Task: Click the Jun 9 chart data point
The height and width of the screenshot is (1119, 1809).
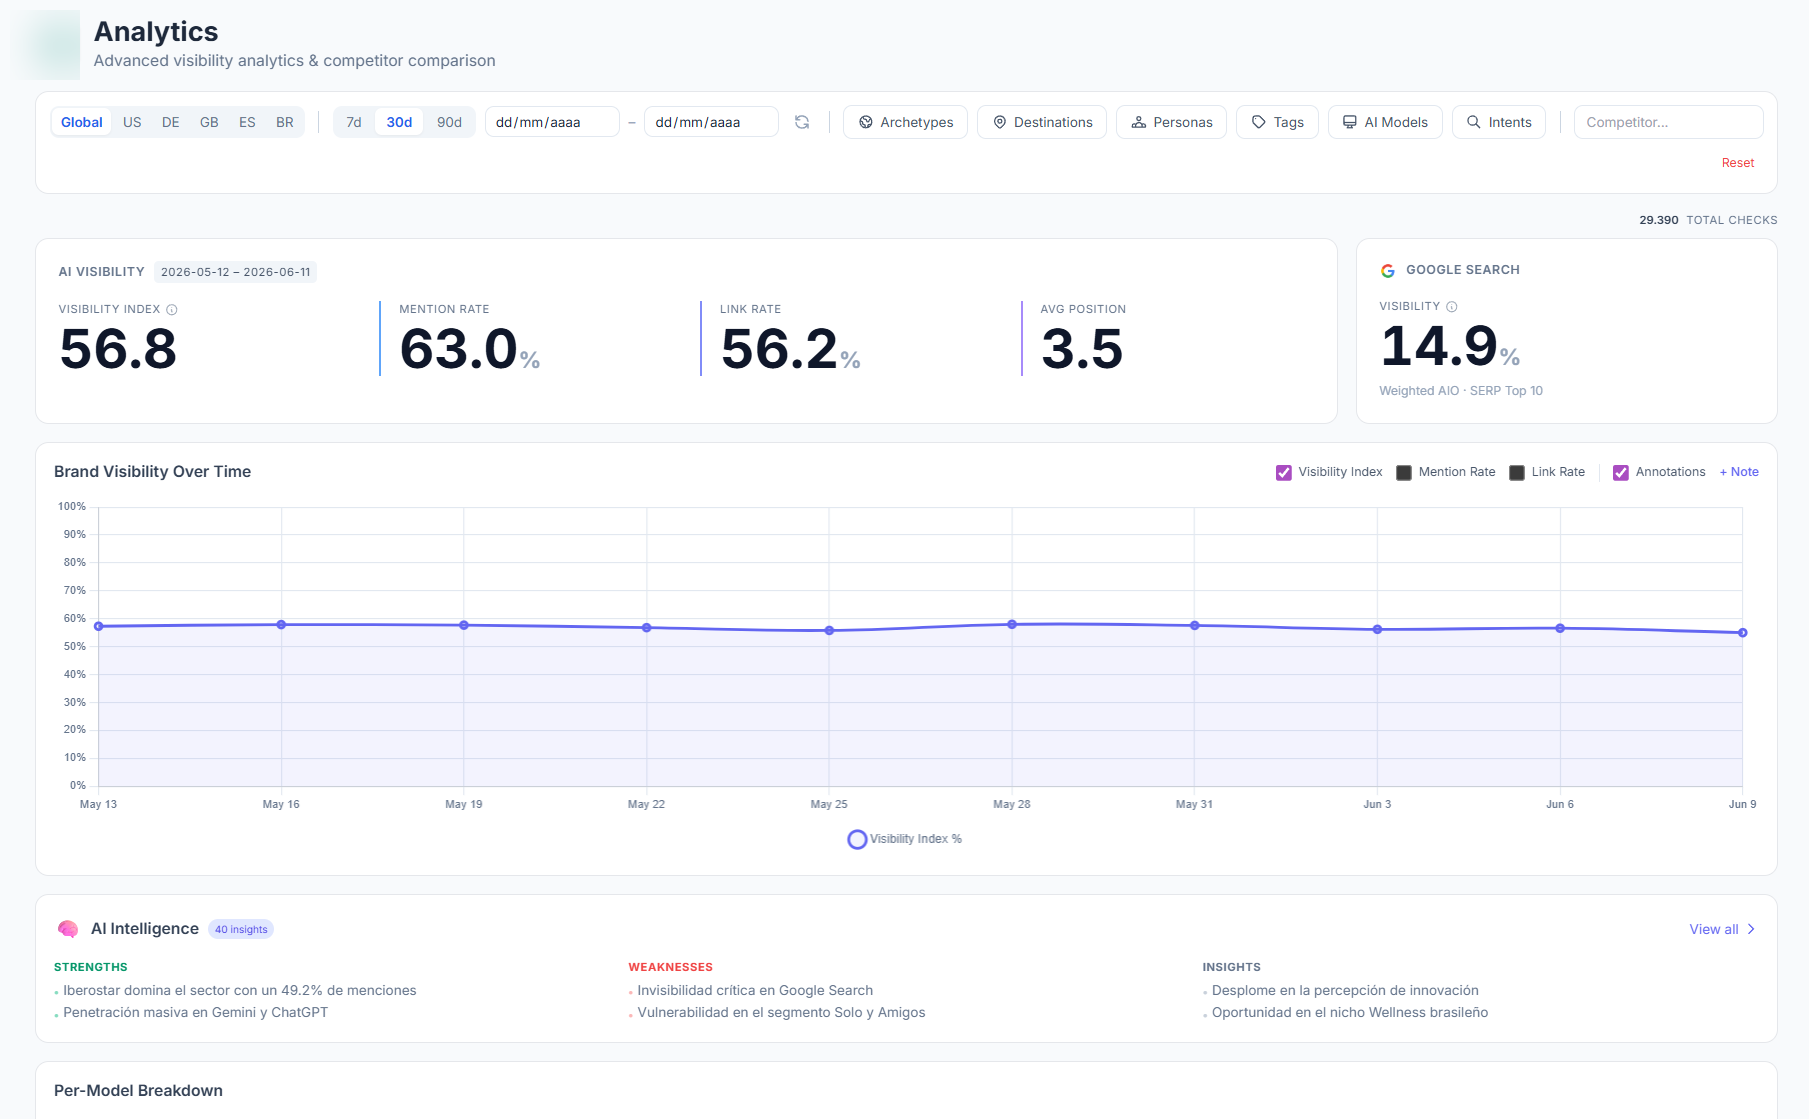Action: tap(1743, 632)
